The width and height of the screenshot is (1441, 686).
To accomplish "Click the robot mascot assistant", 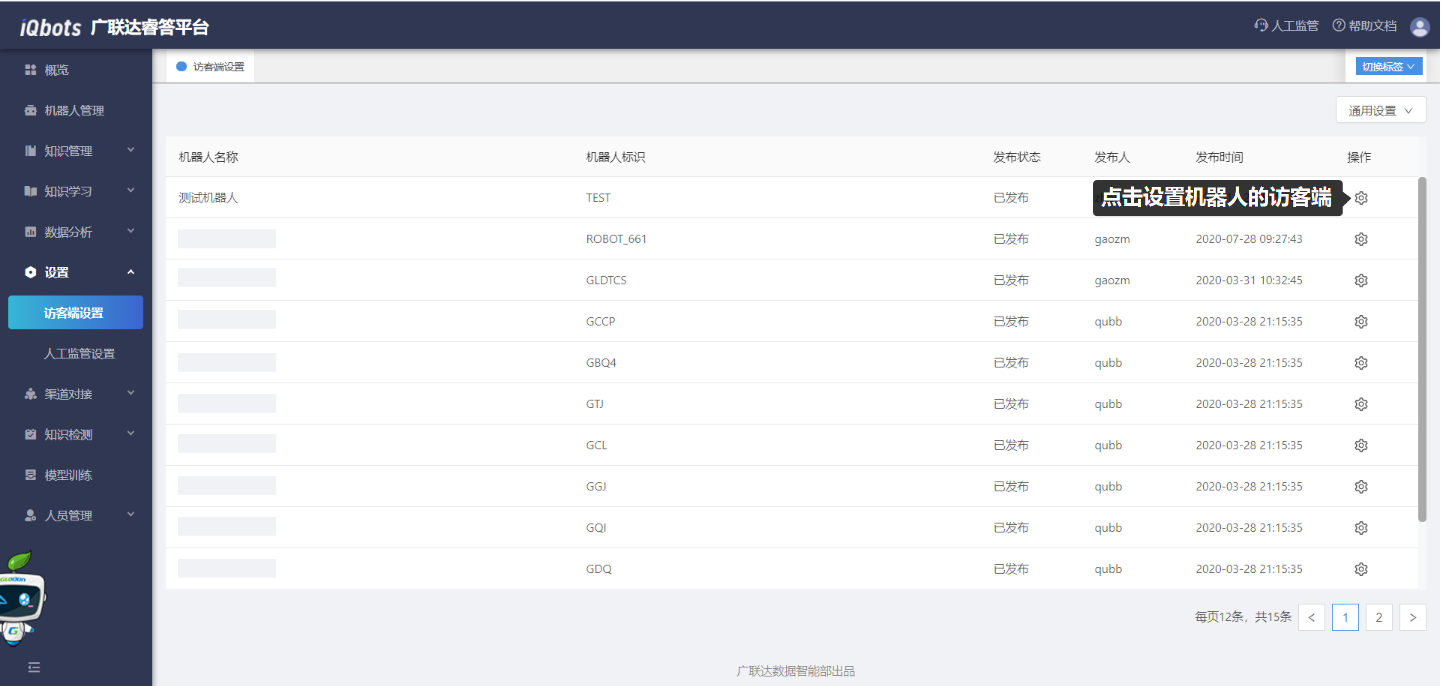I will [22, 600].
